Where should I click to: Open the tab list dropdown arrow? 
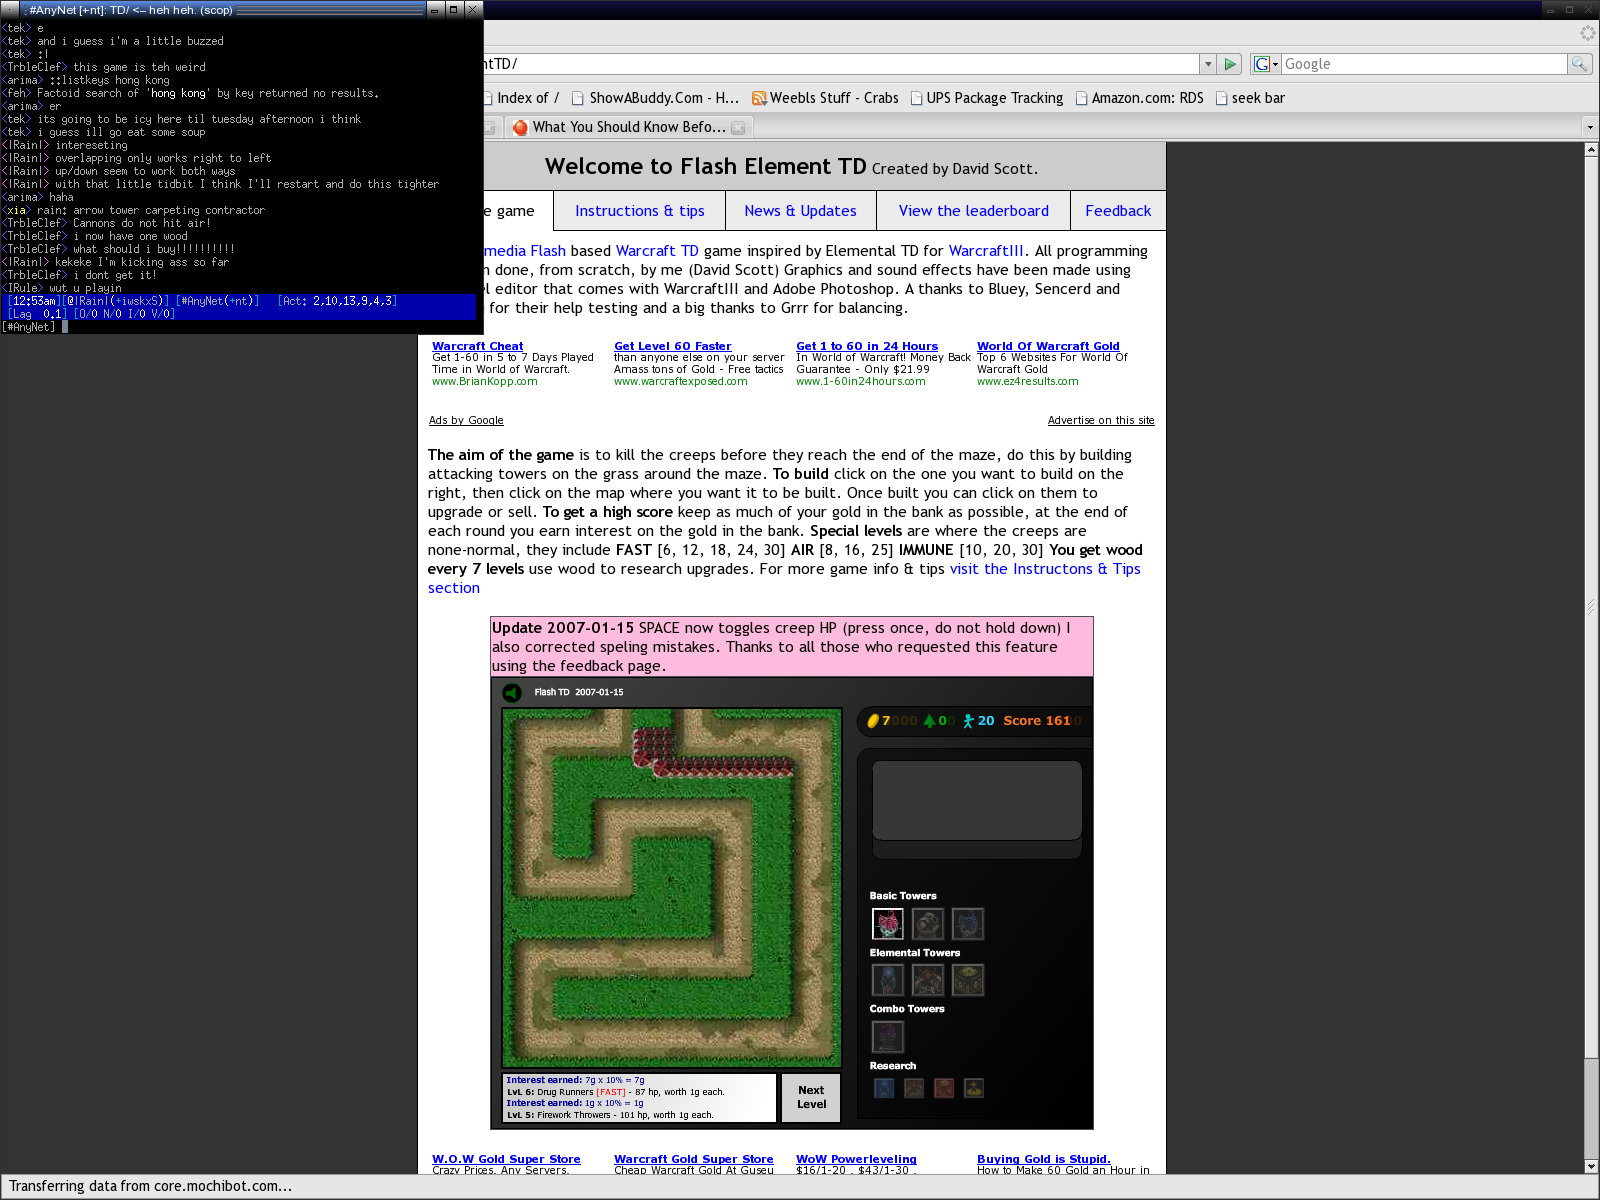point(1590,127)
